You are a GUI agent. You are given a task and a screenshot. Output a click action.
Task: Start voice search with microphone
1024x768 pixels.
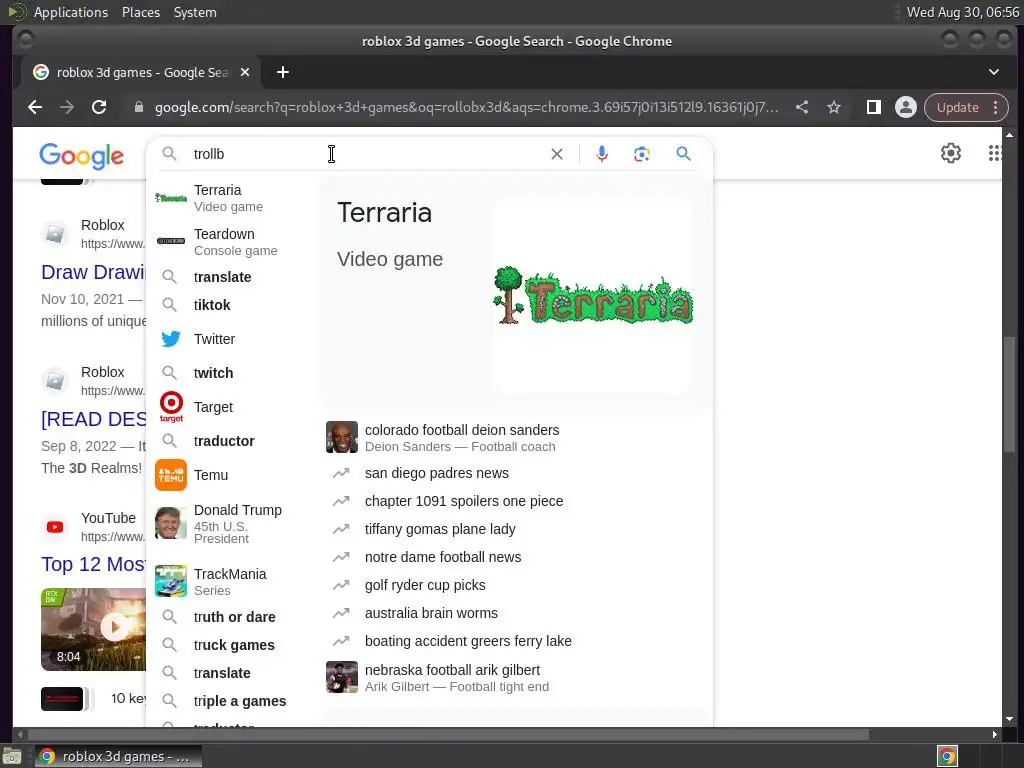coord(602,154)
